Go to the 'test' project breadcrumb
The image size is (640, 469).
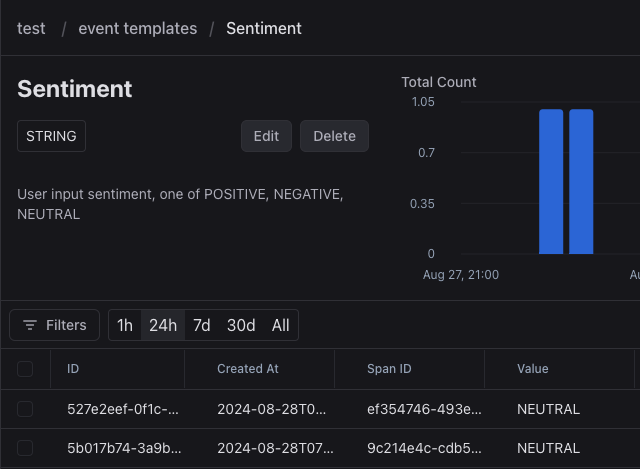tap(31, 28)
